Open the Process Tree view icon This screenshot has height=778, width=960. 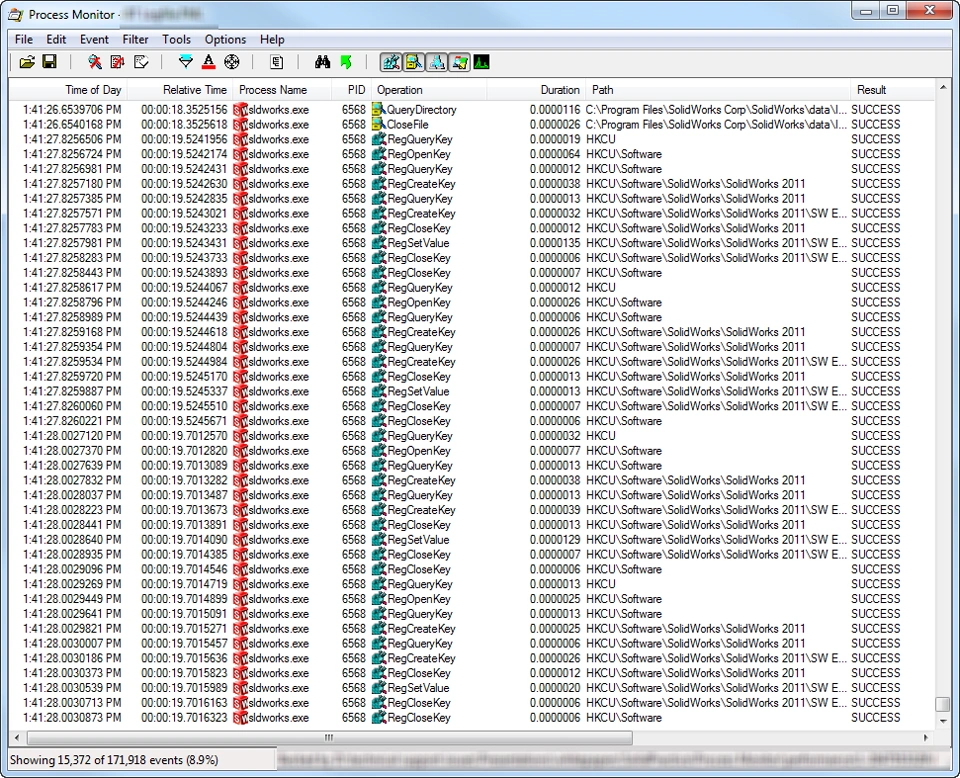point(276,62)
